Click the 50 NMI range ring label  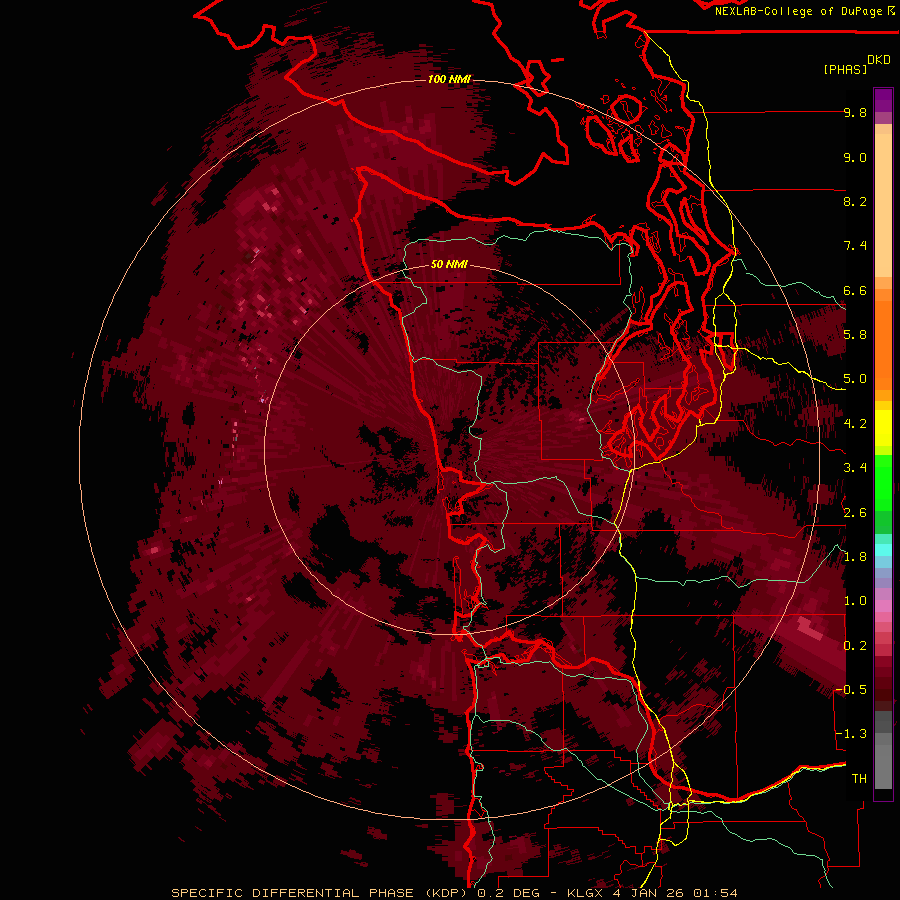coord(449,264)
